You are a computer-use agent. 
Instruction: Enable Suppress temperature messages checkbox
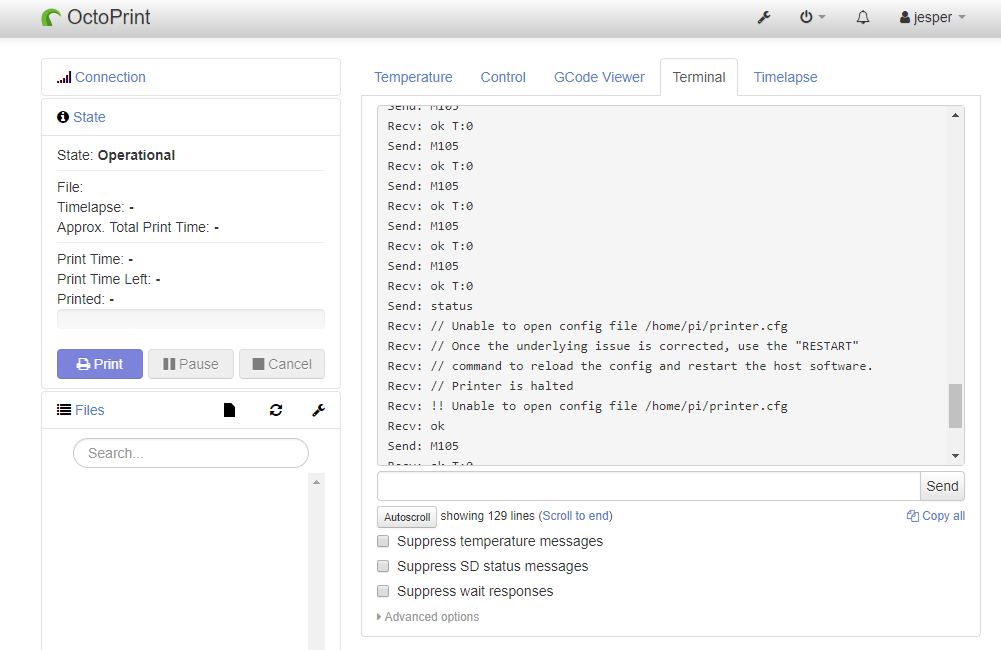click(x=383, y=541)
